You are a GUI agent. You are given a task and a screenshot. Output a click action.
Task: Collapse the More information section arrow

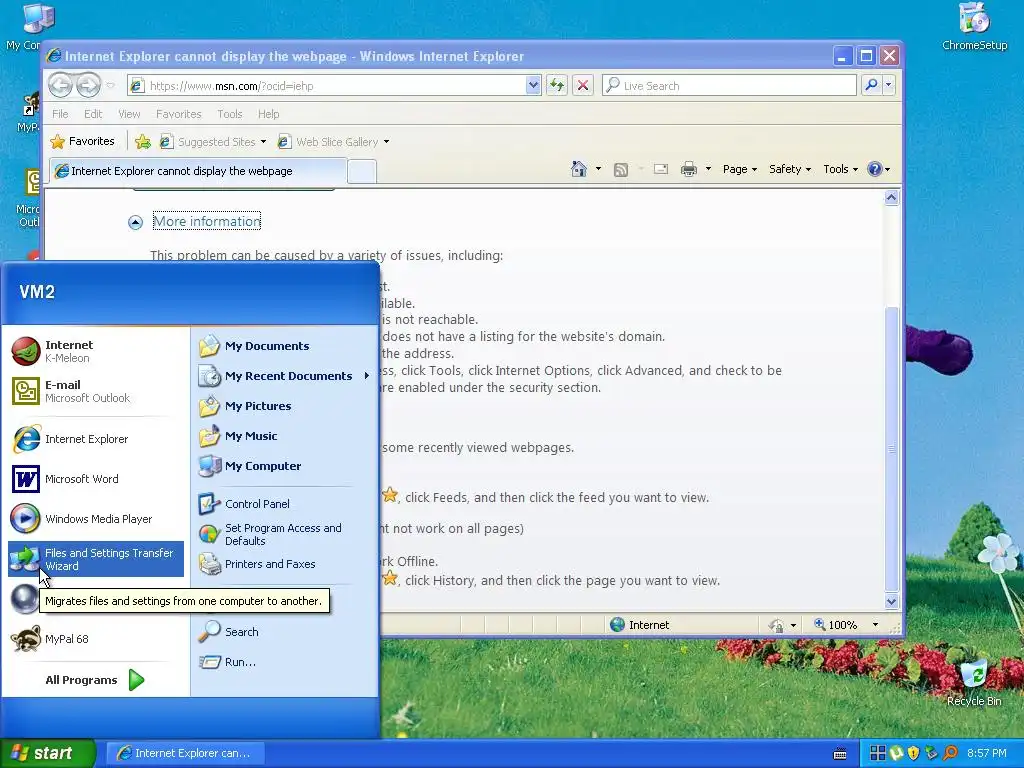(x=135, y=223)
